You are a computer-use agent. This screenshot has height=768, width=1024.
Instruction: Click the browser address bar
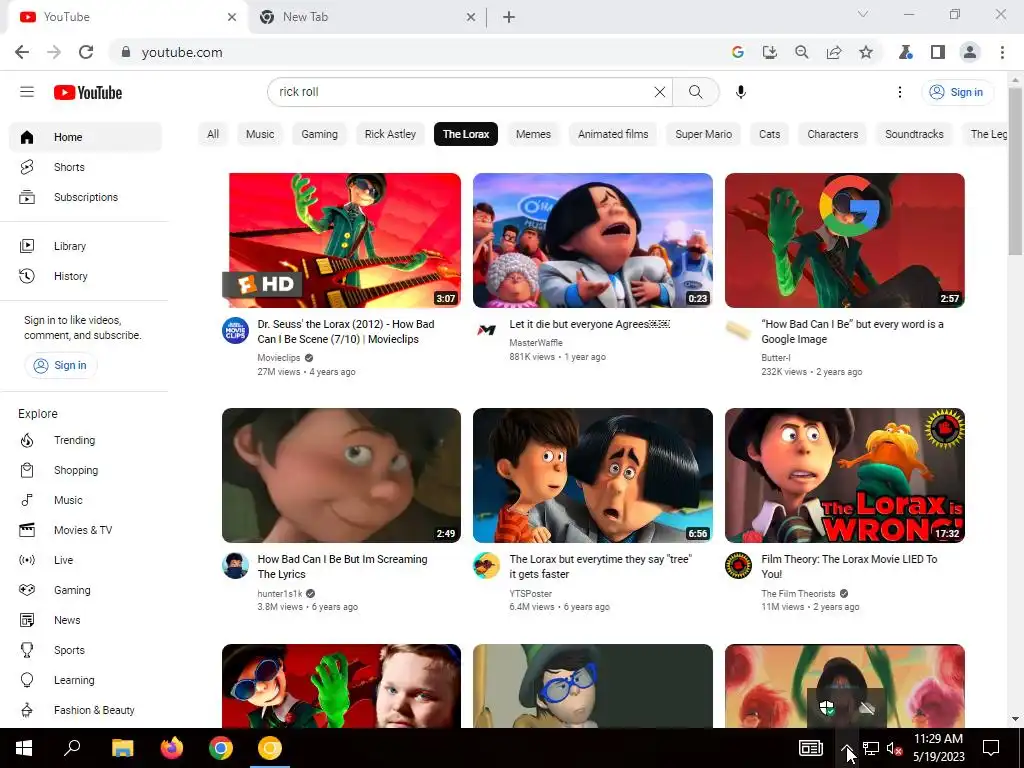418,52
